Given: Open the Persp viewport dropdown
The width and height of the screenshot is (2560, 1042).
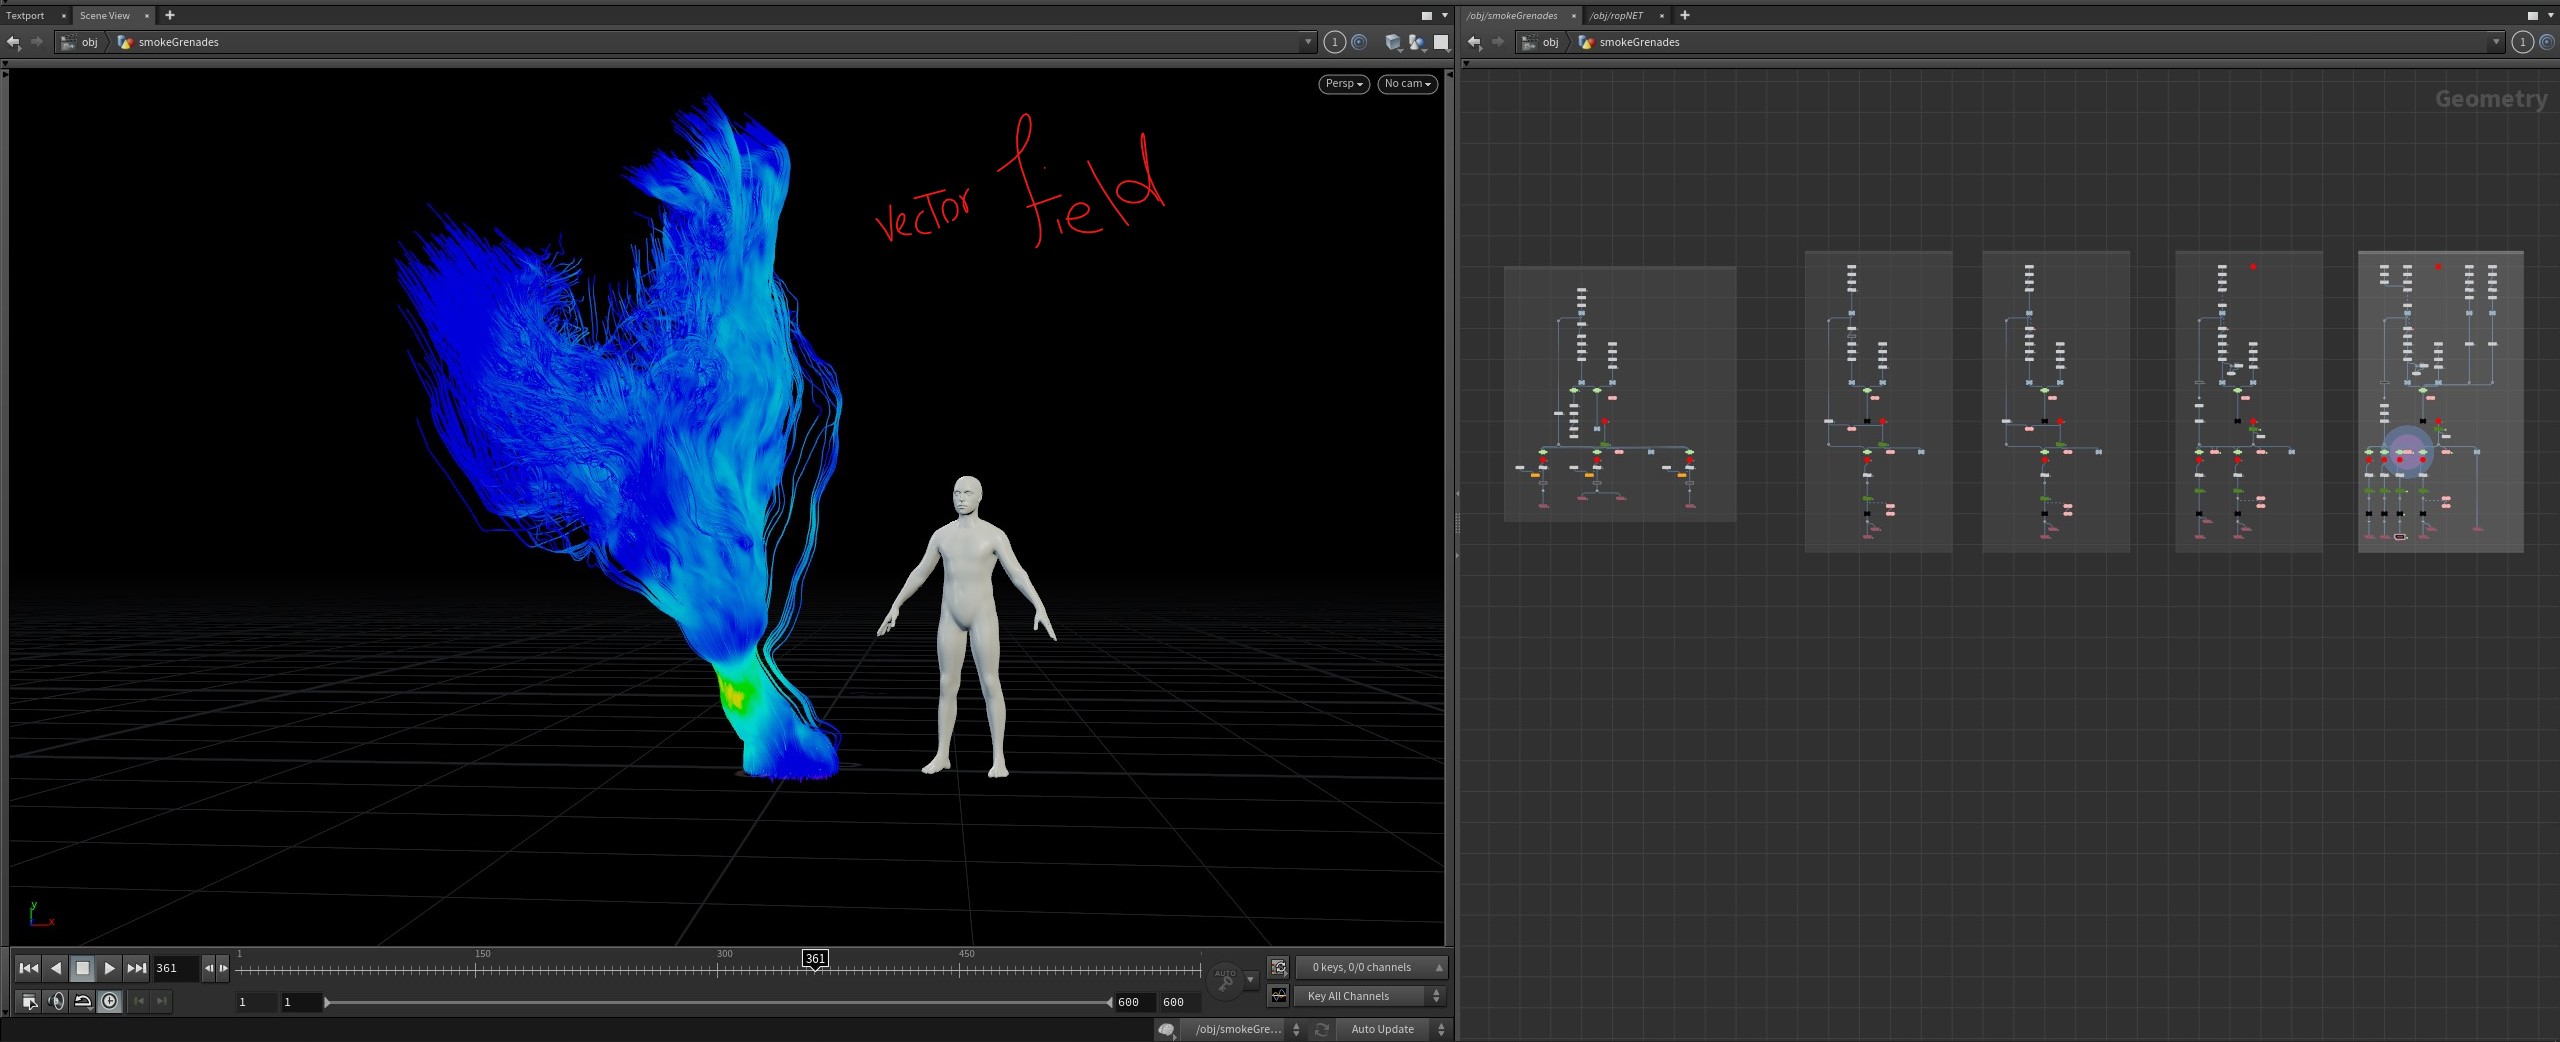Looking at the screenshot, I should (x=1343, y=84).
